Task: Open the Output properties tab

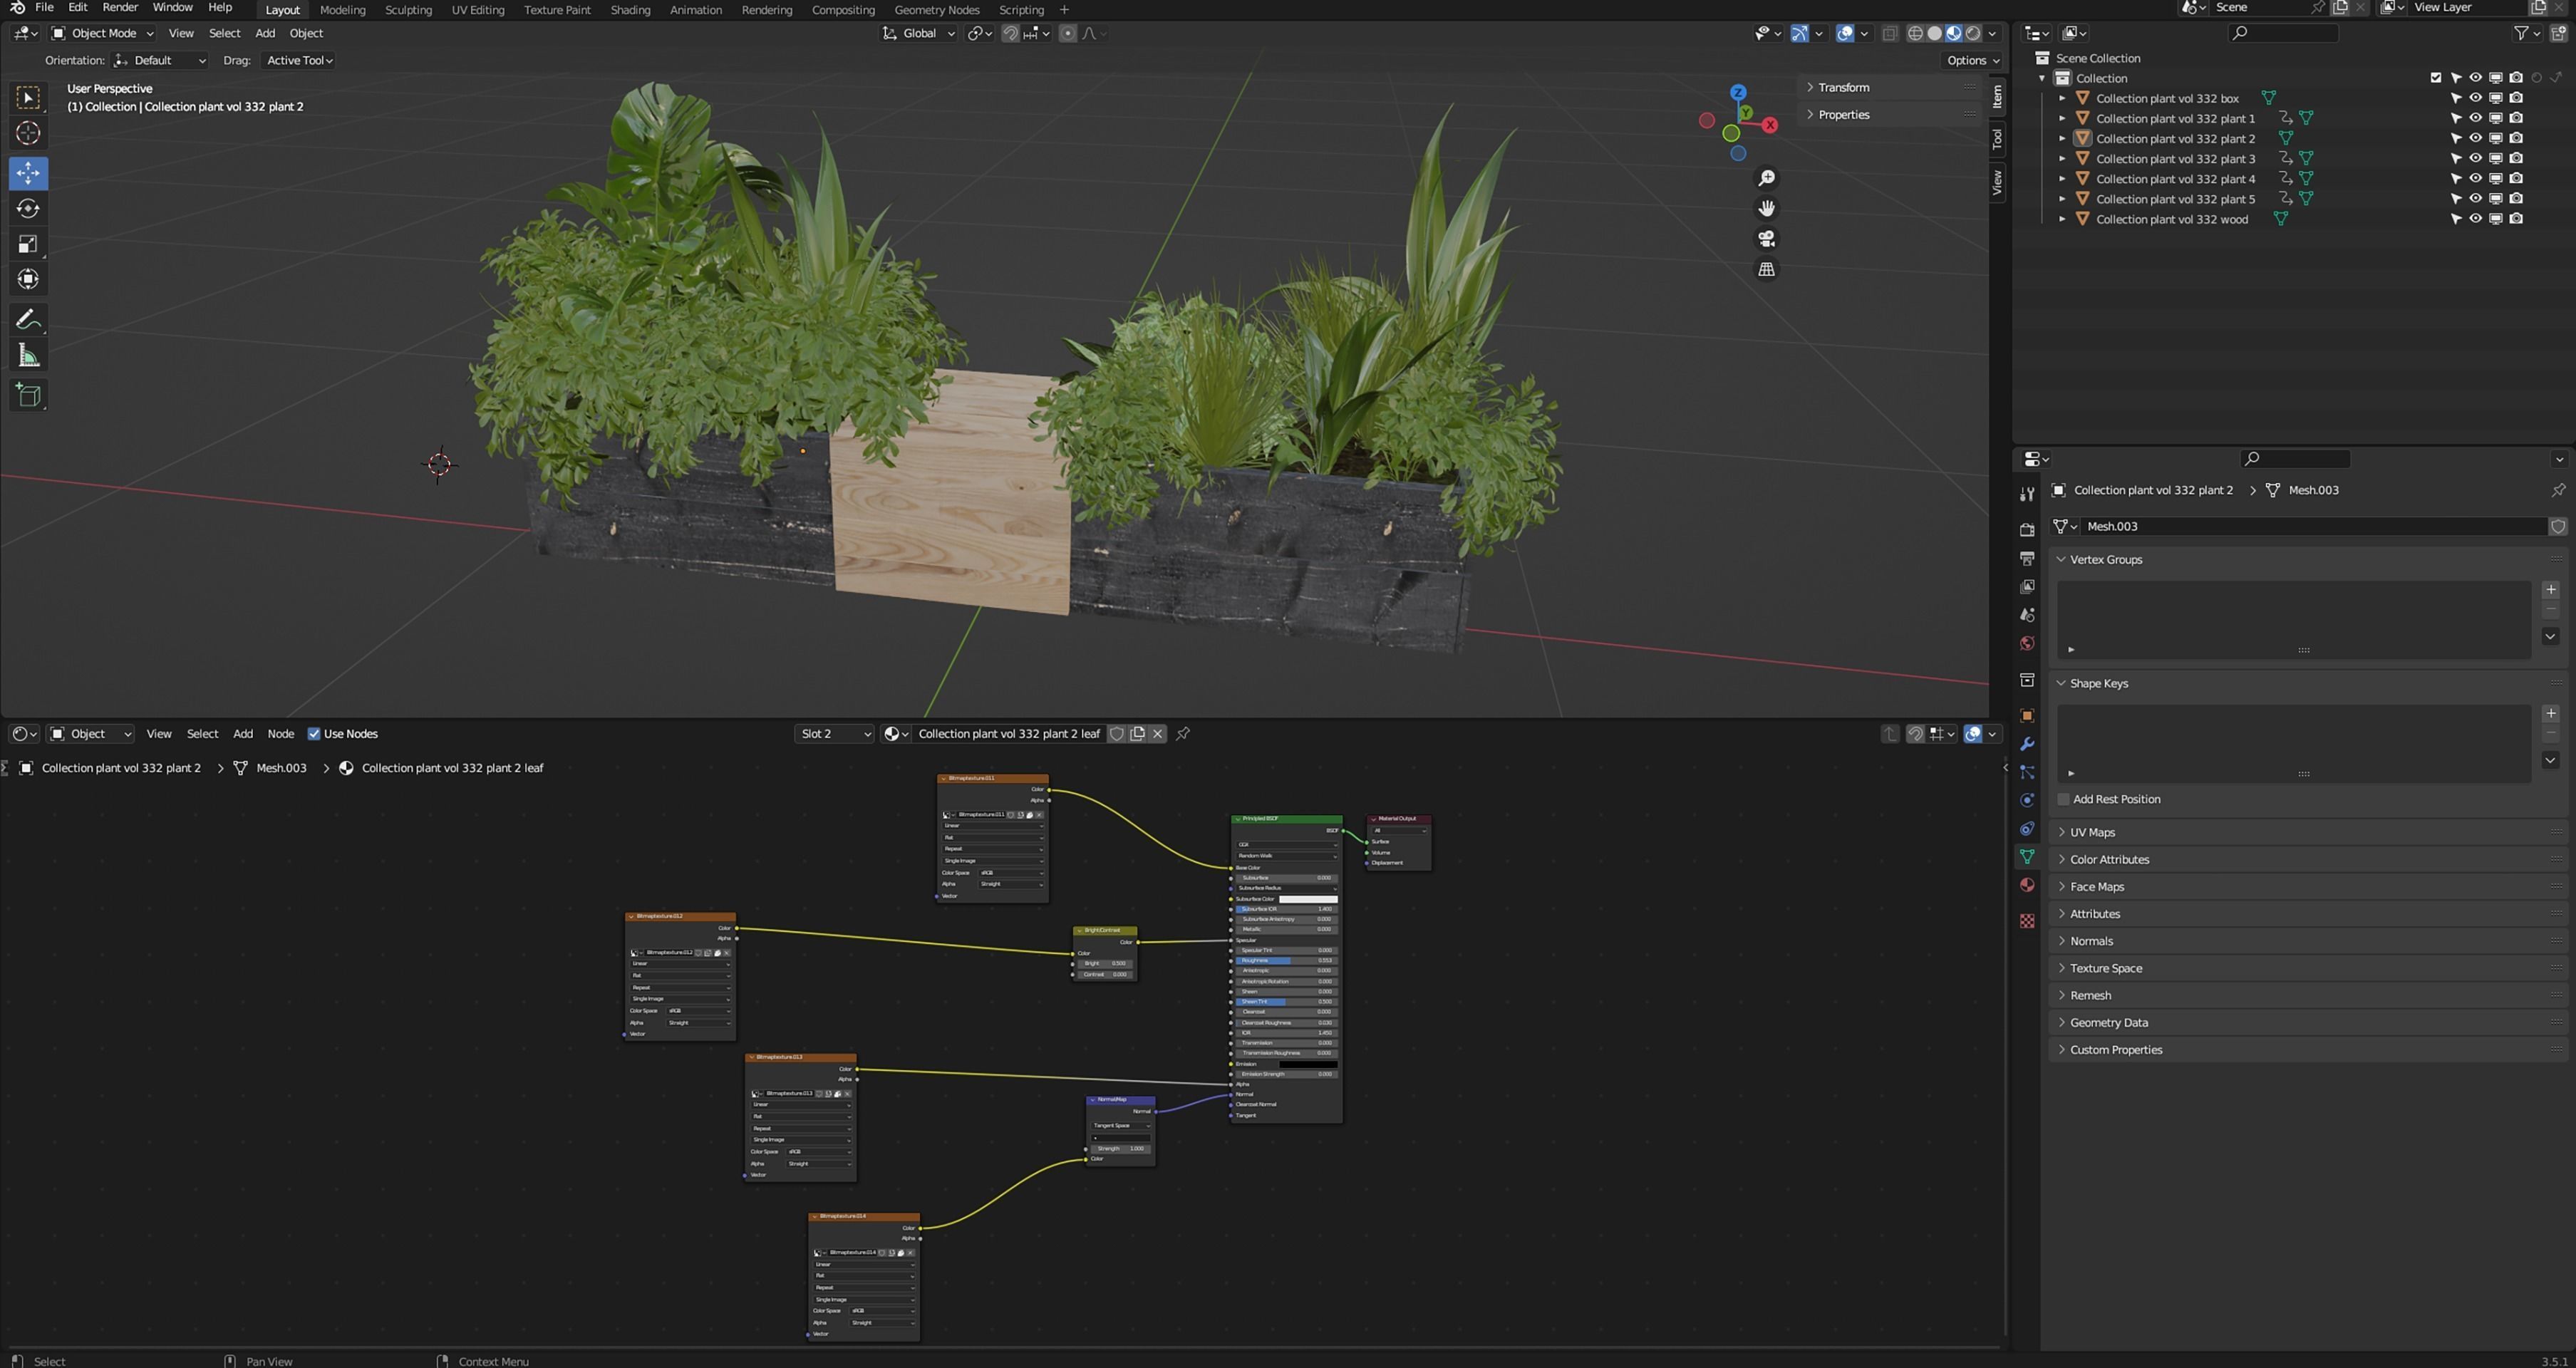Action: pos(2027,558)
